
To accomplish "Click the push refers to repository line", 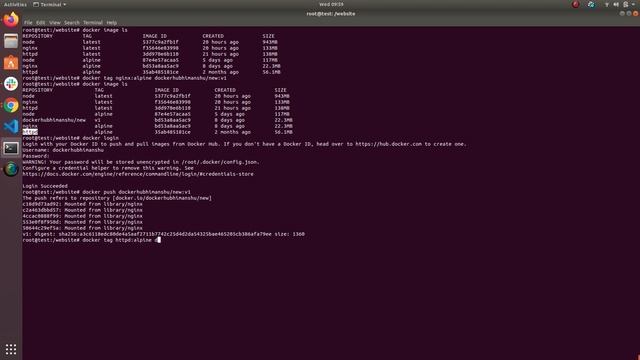I will pos(117,198).
